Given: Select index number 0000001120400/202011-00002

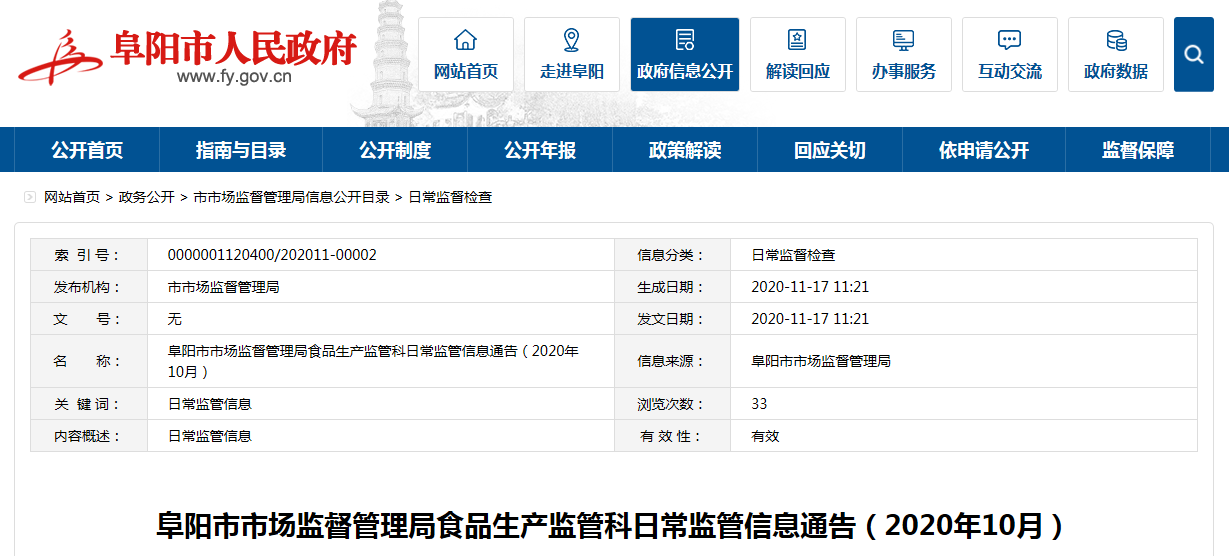Looking at the screenshot, I should pyautogui.click(x=272, y=255).
